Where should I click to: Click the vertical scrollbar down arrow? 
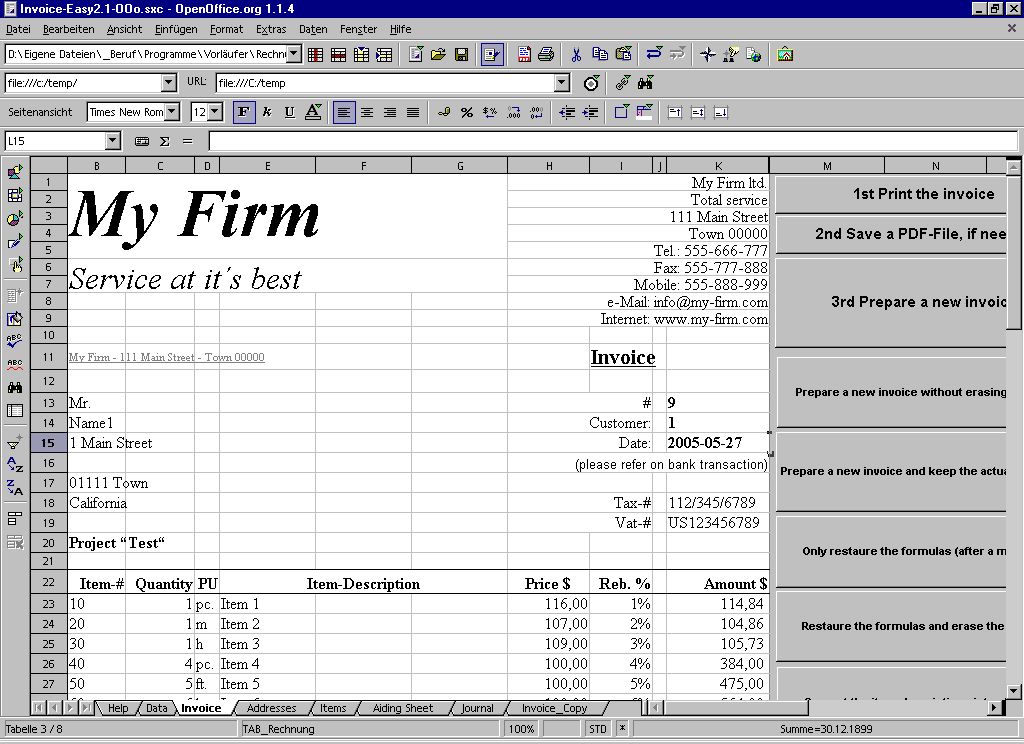pyautogui.click(x=1014, y=690)
